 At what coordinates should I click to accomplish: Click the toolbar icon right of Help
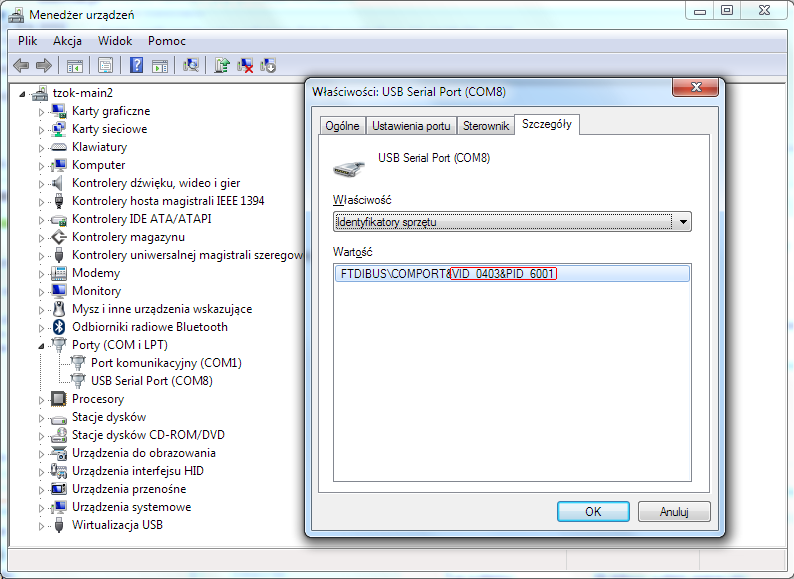(x=160, y=65)
